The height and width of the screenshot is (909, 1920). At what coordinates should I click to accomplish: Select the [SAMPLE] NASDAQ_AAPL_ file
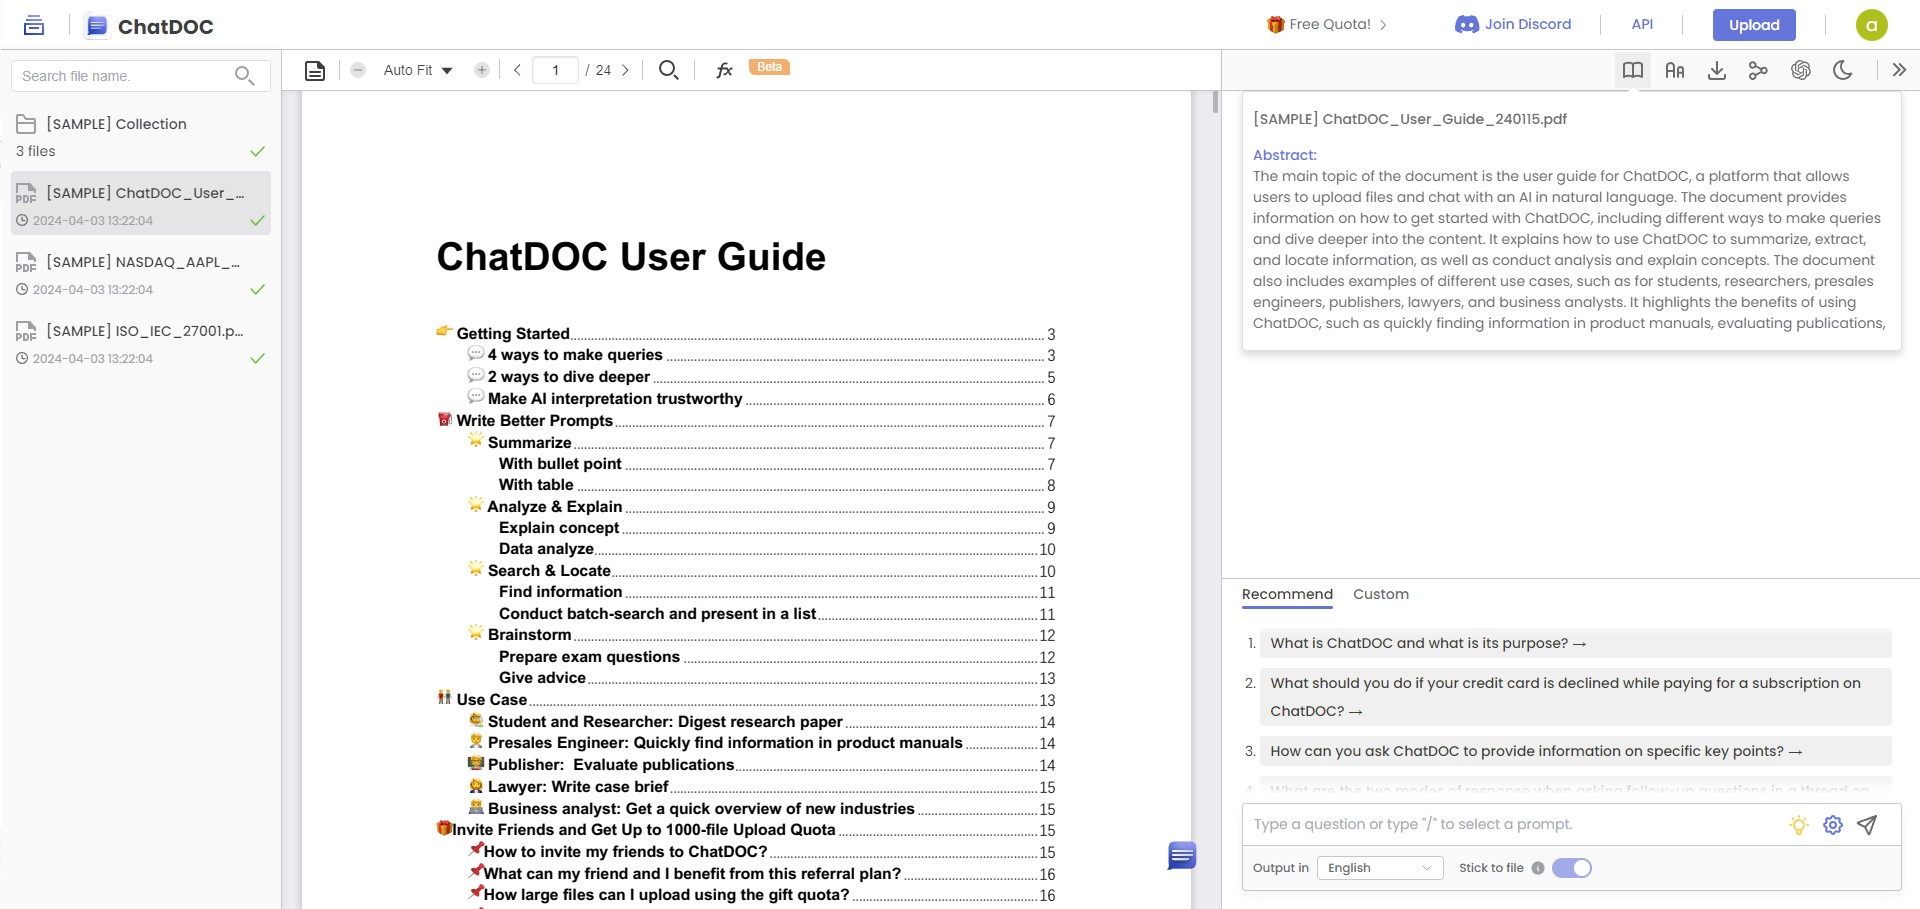click(x=141, y=273)
